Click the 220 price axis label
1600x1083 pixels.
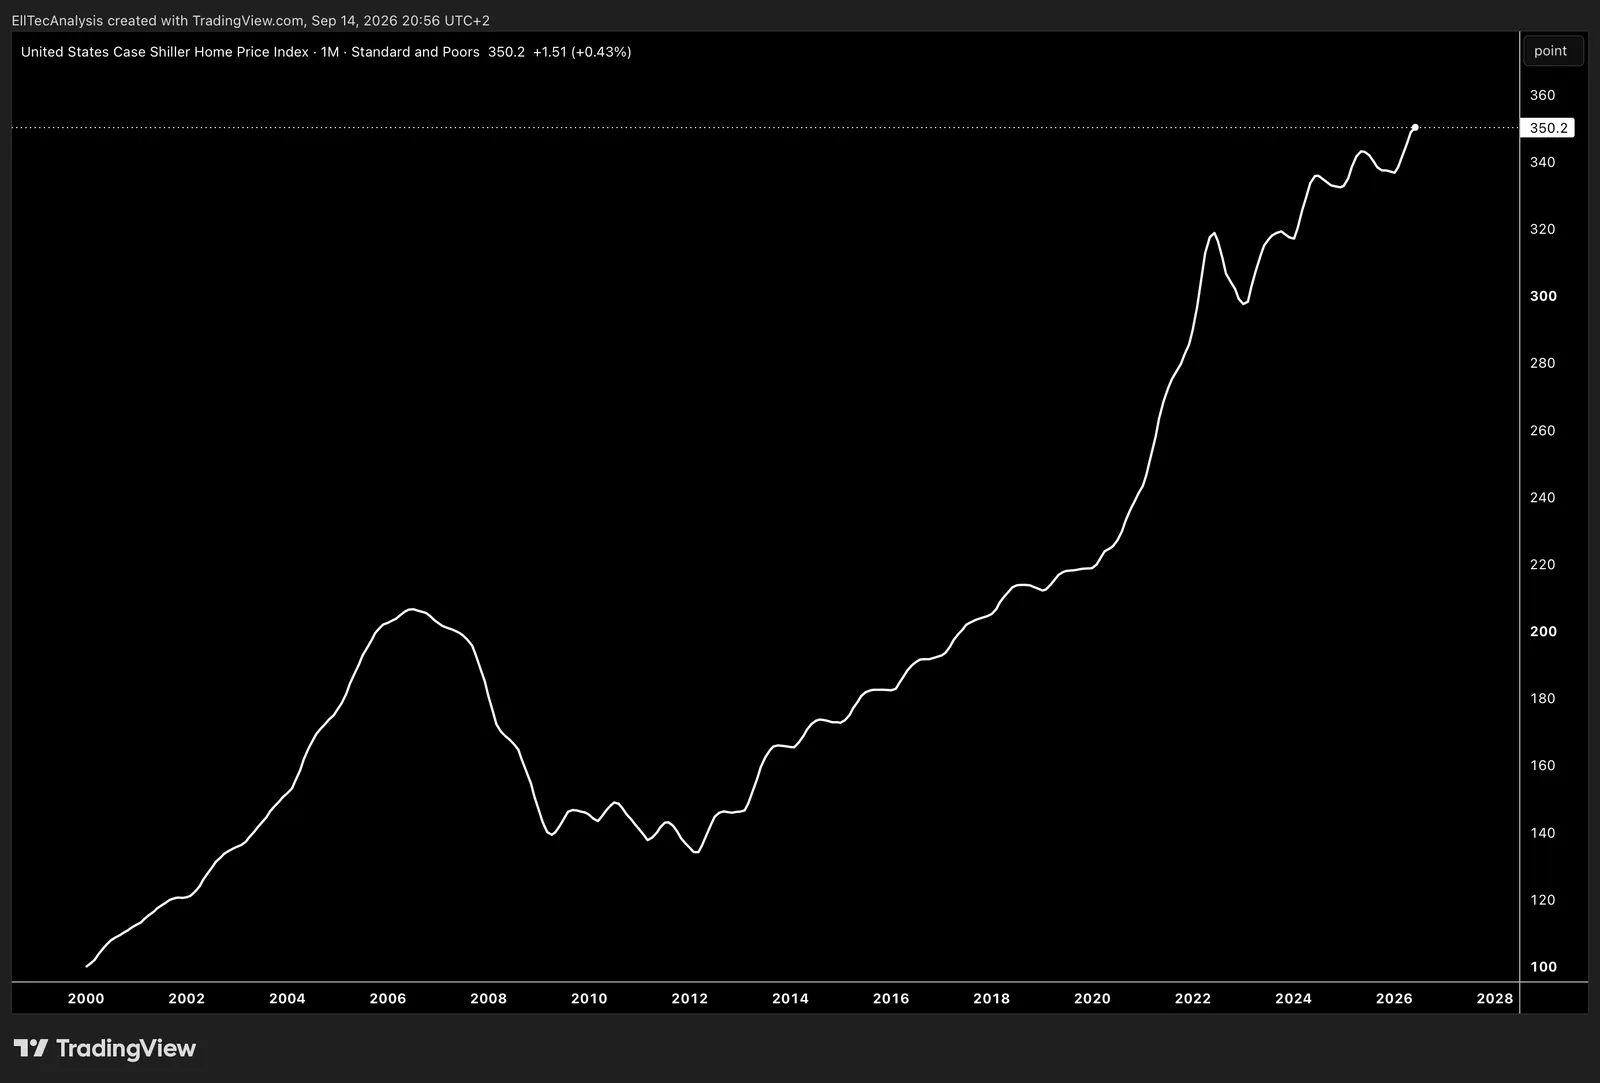[x=1542, y=564]
